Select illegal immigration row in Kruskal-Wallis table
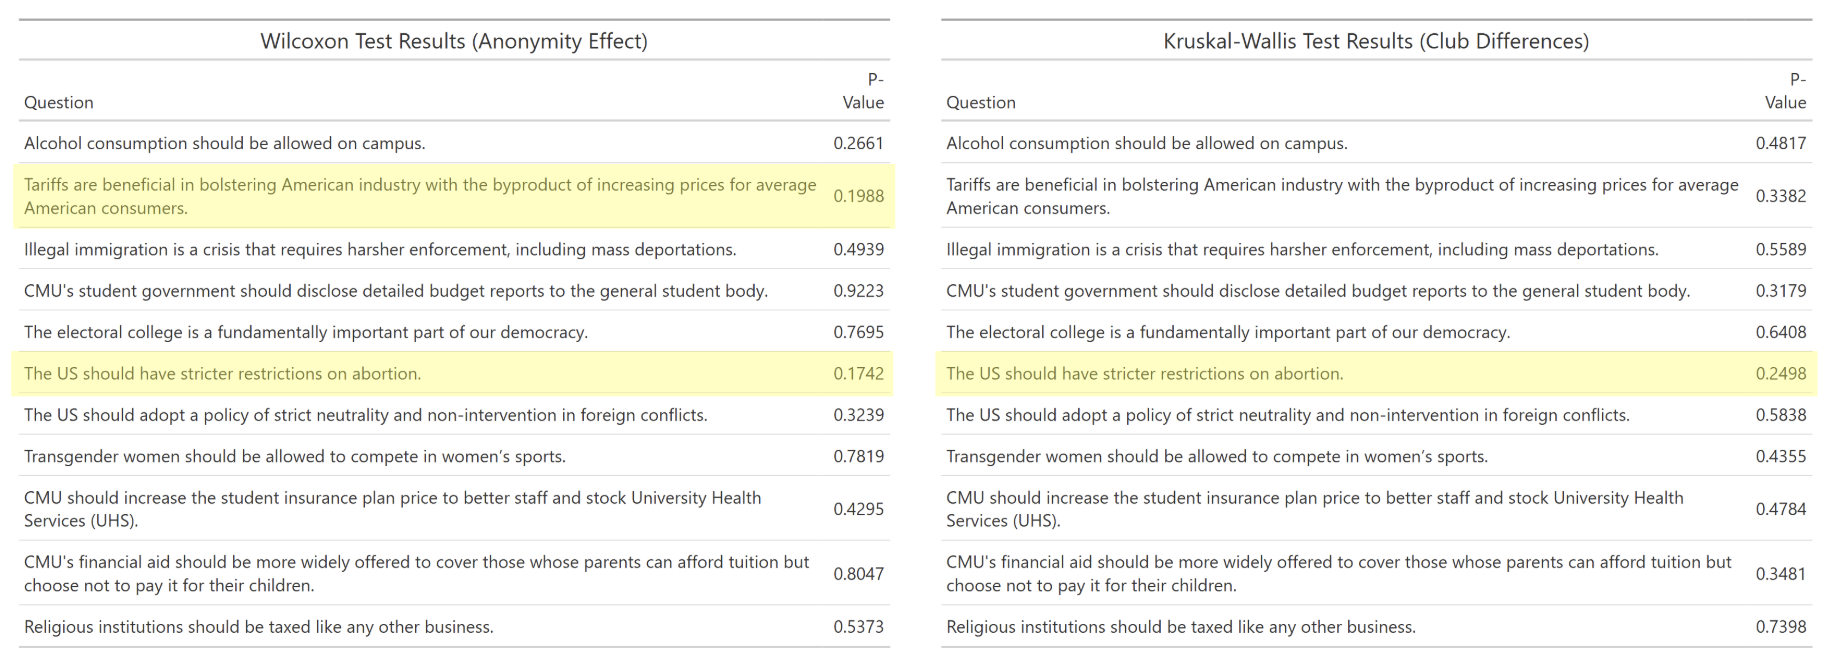 tap(1376, 249)
